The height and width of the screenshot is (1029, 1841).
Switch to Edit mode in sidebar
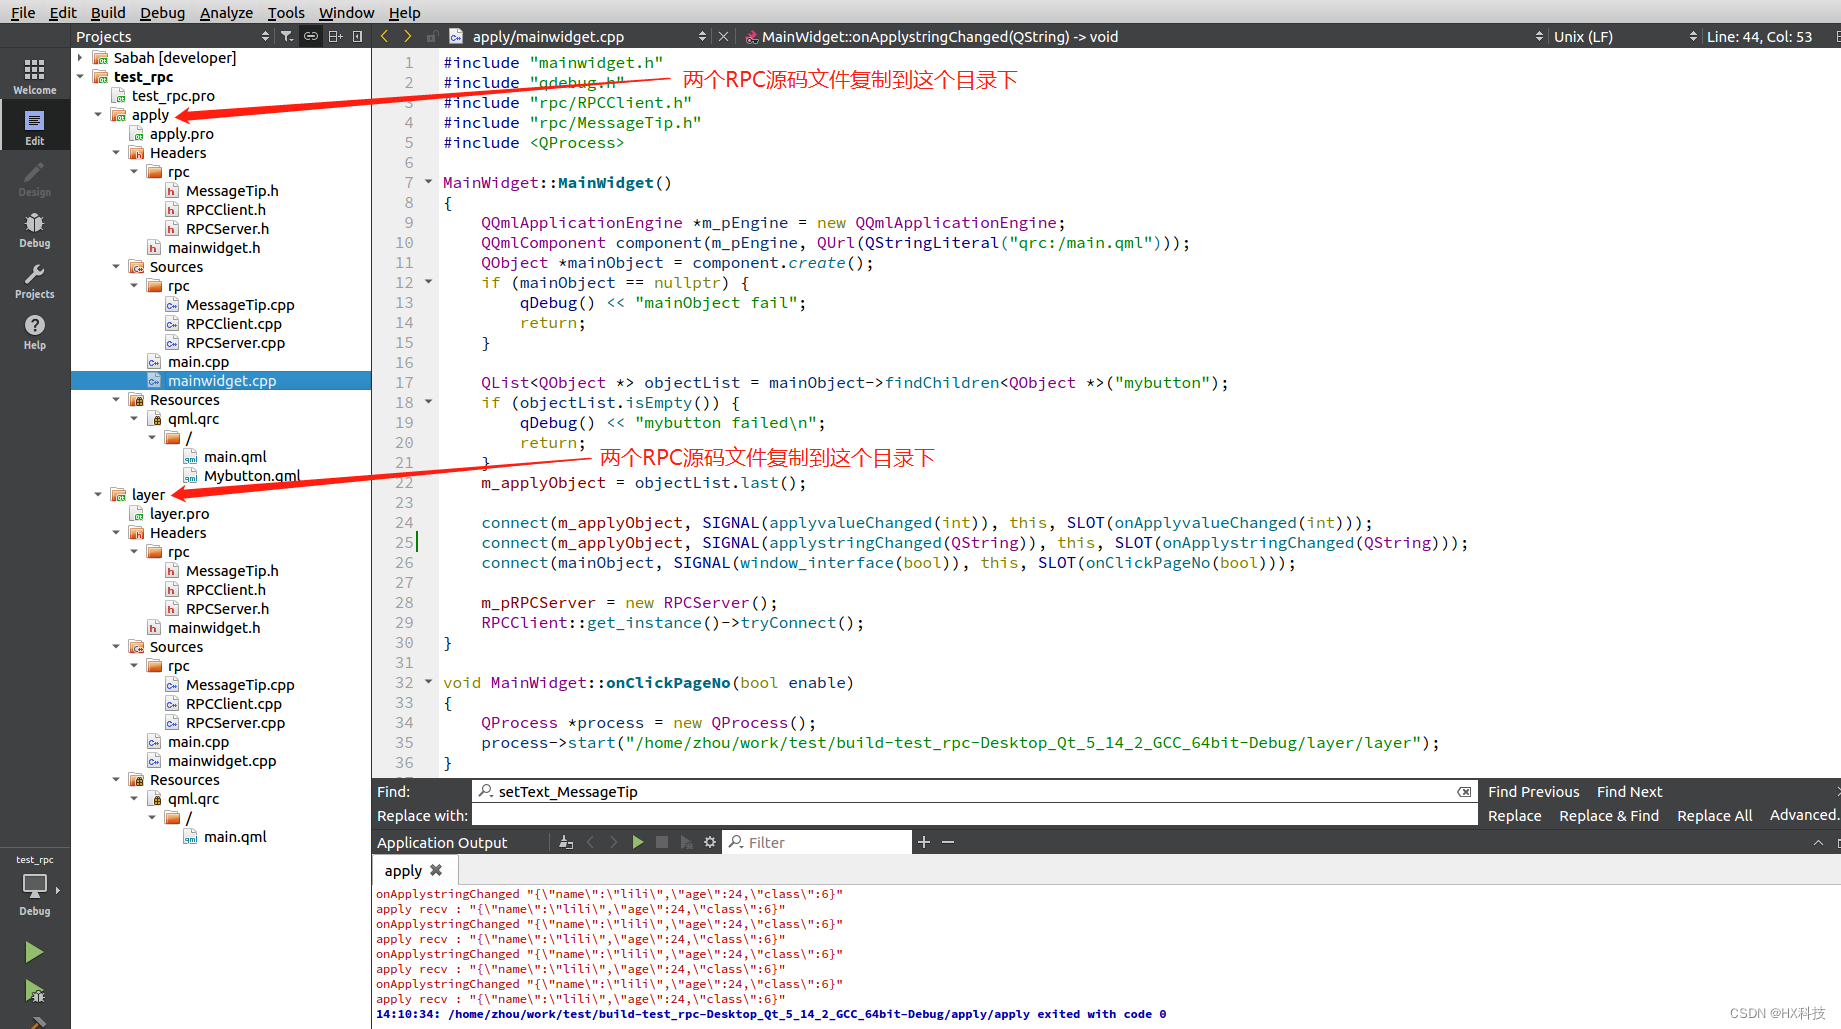[x=35, y=127]
